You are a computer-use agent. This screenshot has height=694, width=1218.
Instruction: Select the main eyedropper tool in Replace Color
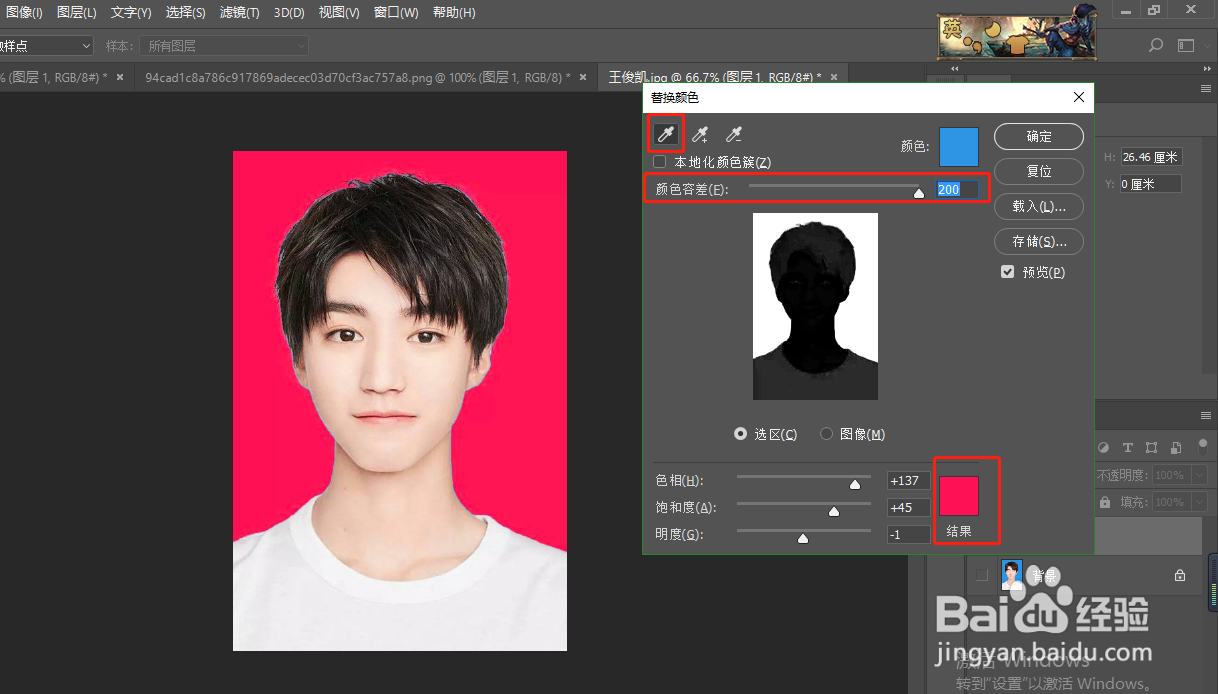pos(665,134)
